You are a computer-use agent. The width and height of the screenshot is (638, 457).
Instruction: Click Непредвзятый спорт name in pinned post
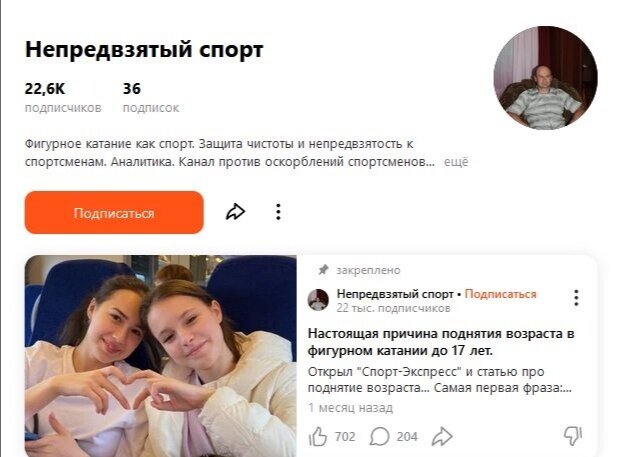click(x=395, y=294)
